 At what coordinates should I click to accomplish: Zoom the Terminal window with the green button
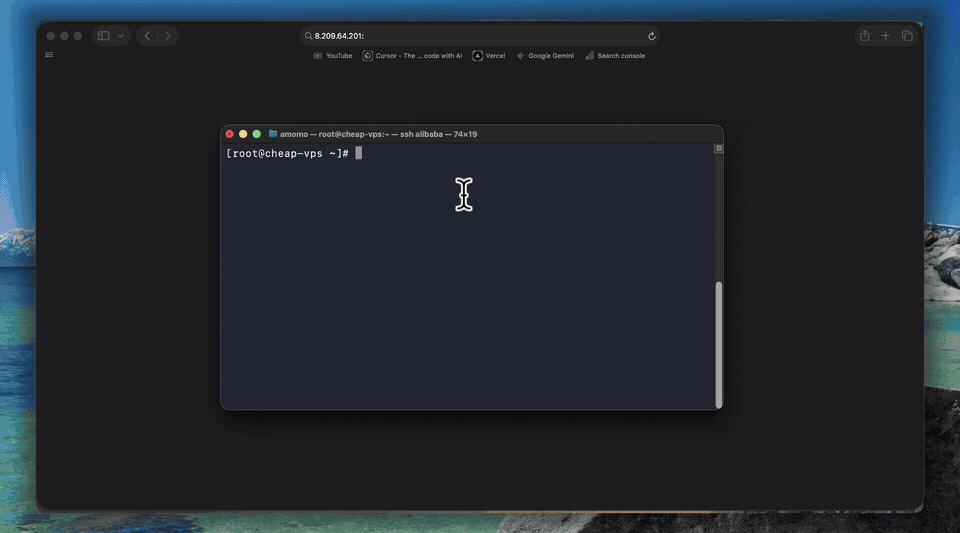click(x=257, y=134)
